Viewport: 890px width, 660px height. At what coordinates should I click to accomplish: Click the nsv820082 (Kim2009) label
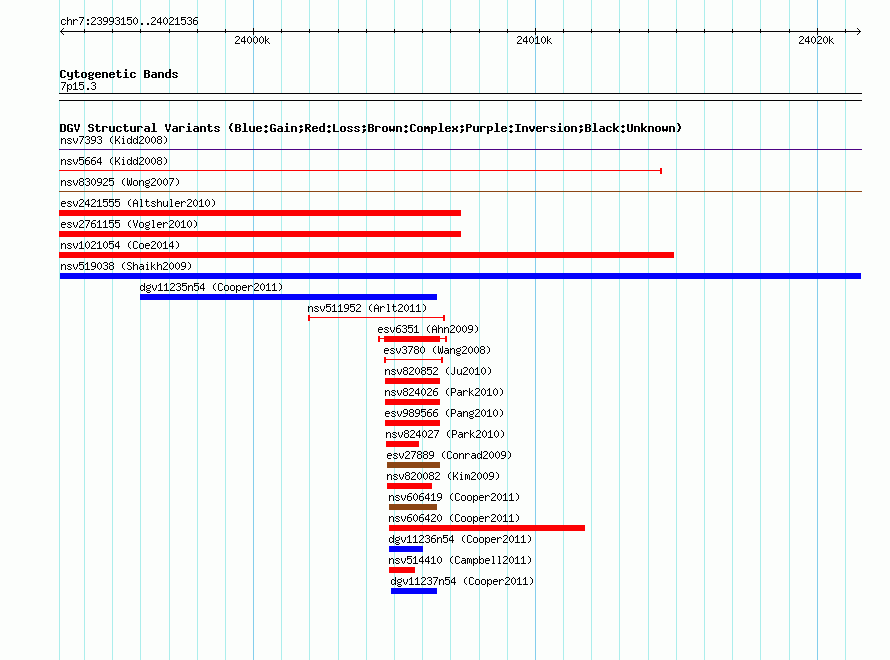(443, 476)
